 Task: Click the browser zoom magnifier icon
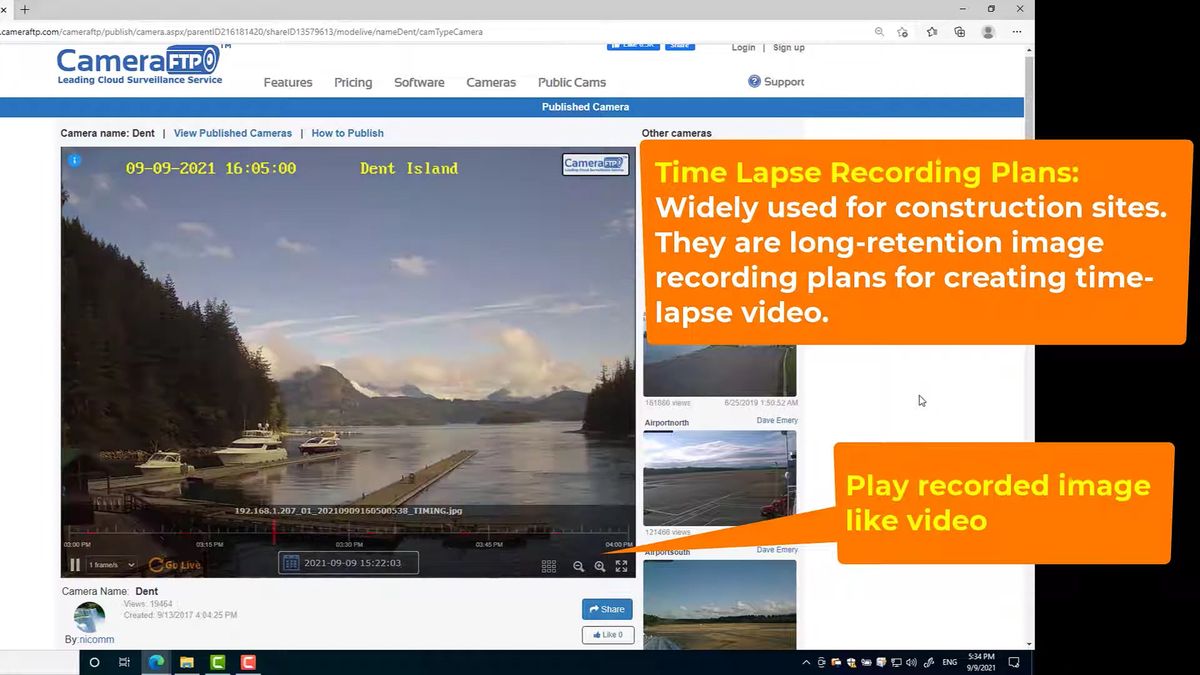(879, 32)
